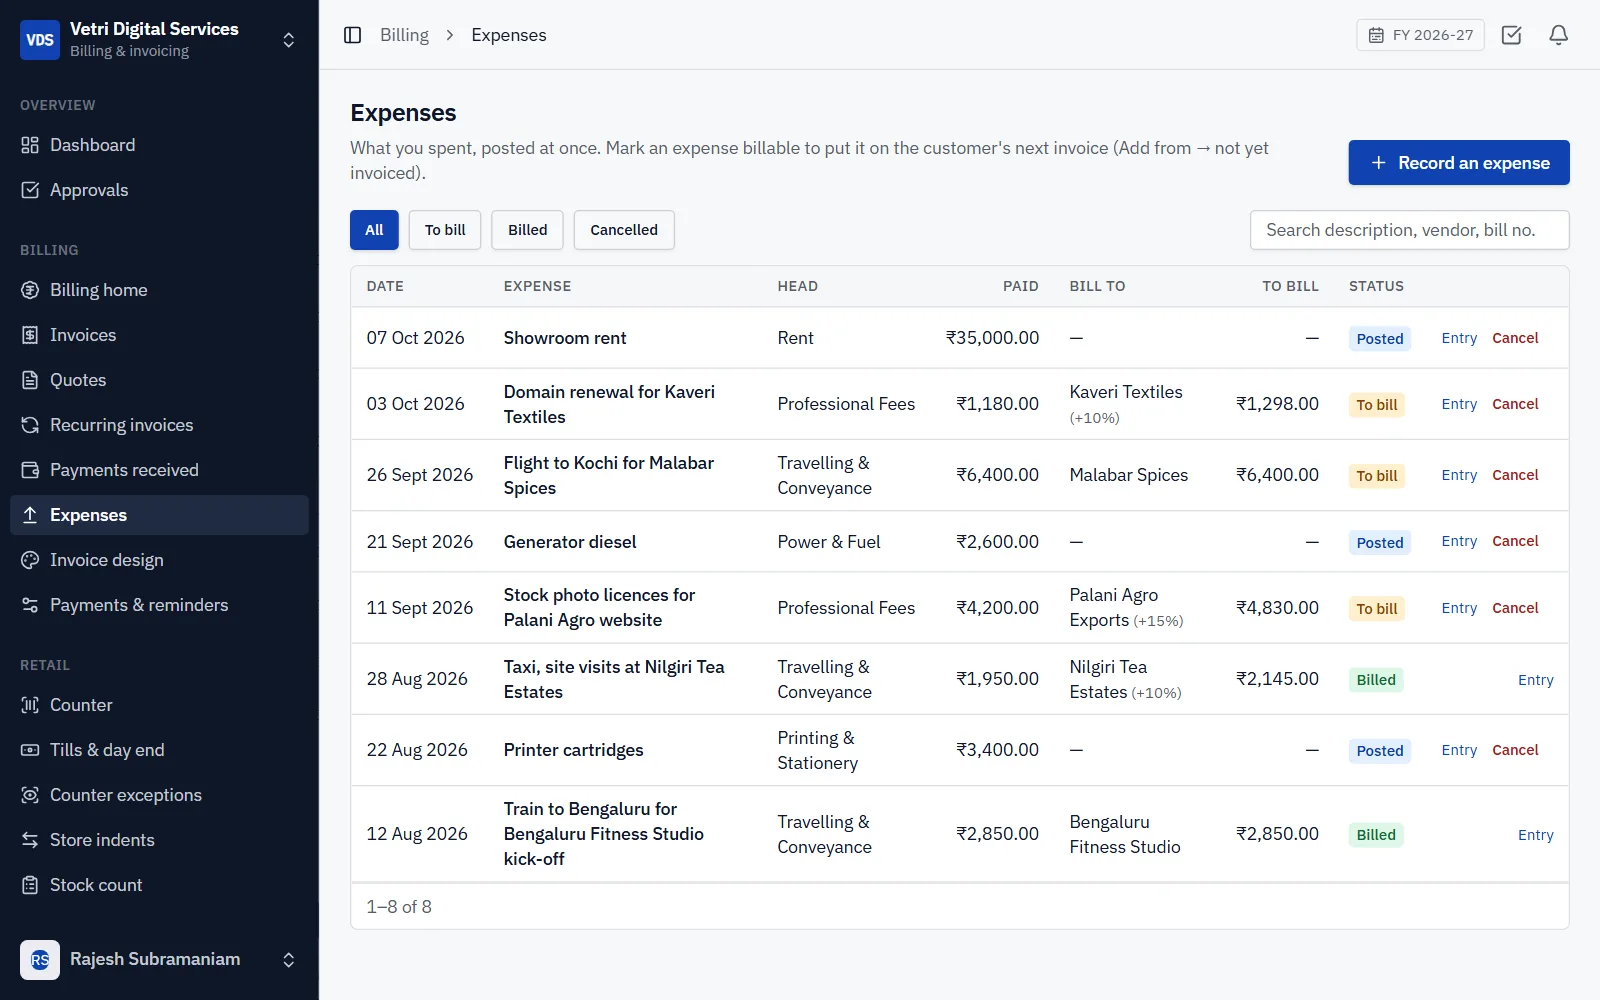The image size is (1600, 1000).
Task: Open Entry for Train to Bengaluru expense
Action: [1535, 835]
